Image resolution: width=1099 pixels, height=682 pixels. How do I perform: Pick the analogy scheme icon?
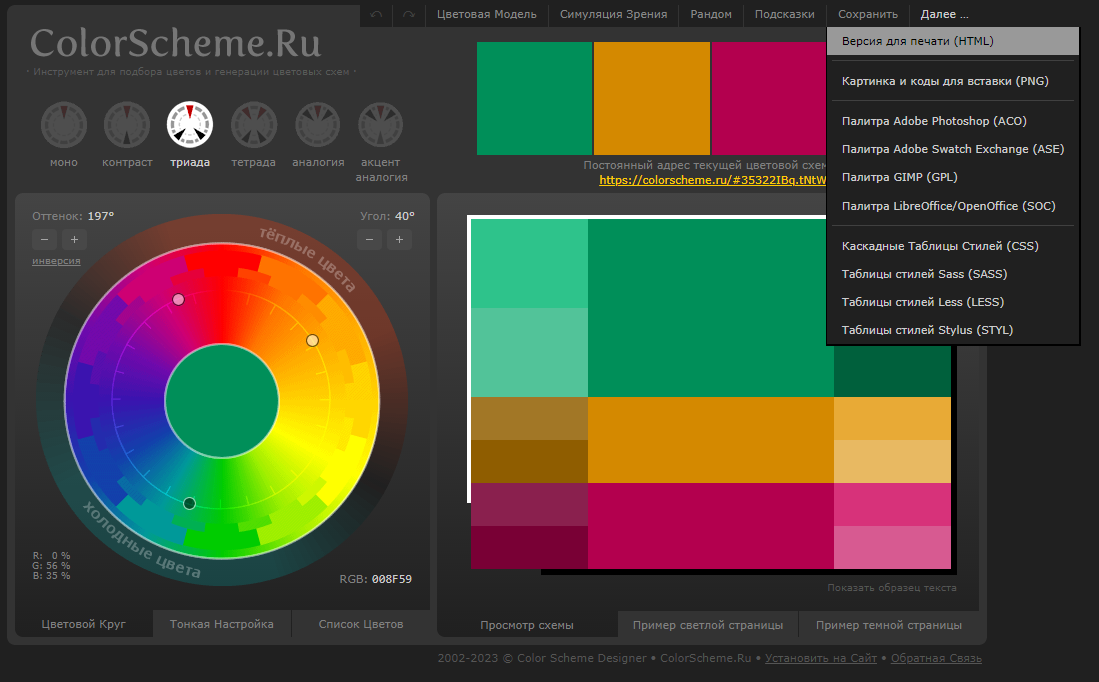(x=318, y=125)
